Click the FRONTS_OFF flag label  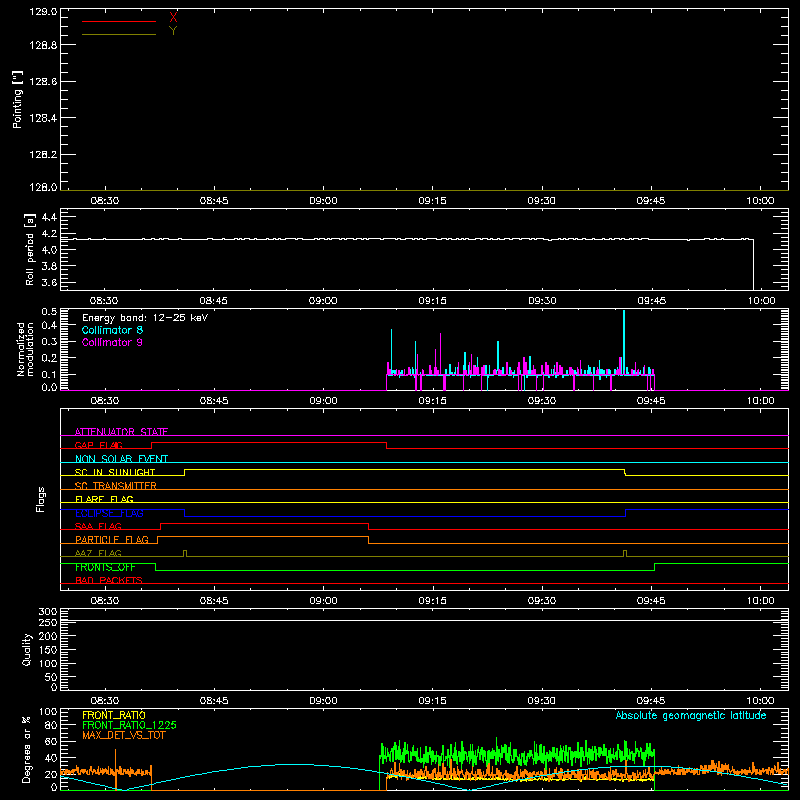[105, 567]
